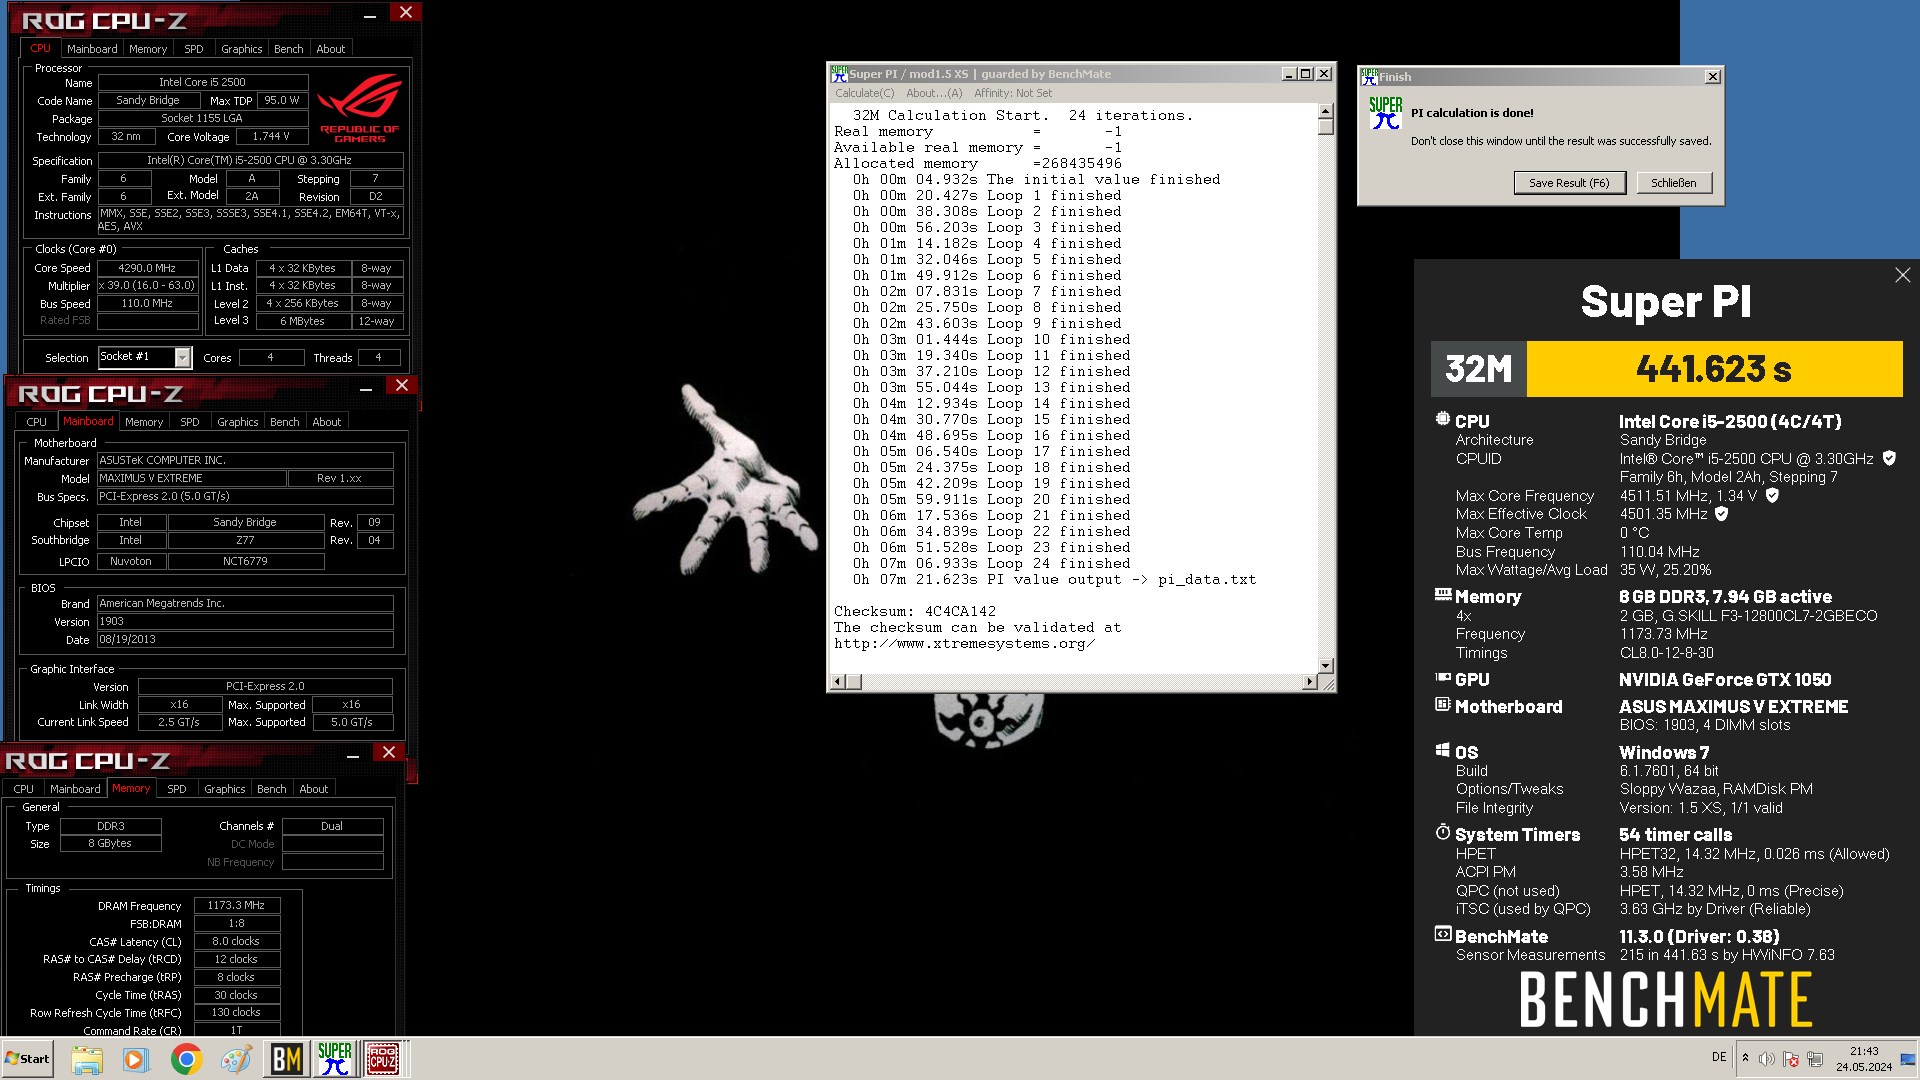Click the BenchMate version icon in results panel
This screenshot has width=1920, height=1080.
[1442, 934]
